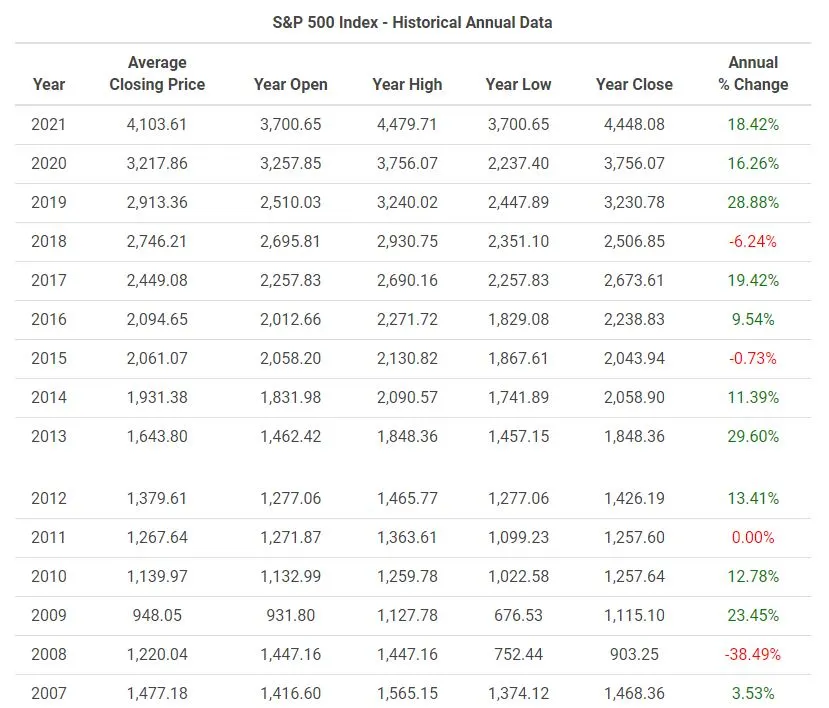The width and height of the screenshot is (829, 708).
Task: Click the 2011 change value 0.00%
Action: click(753, 537)
